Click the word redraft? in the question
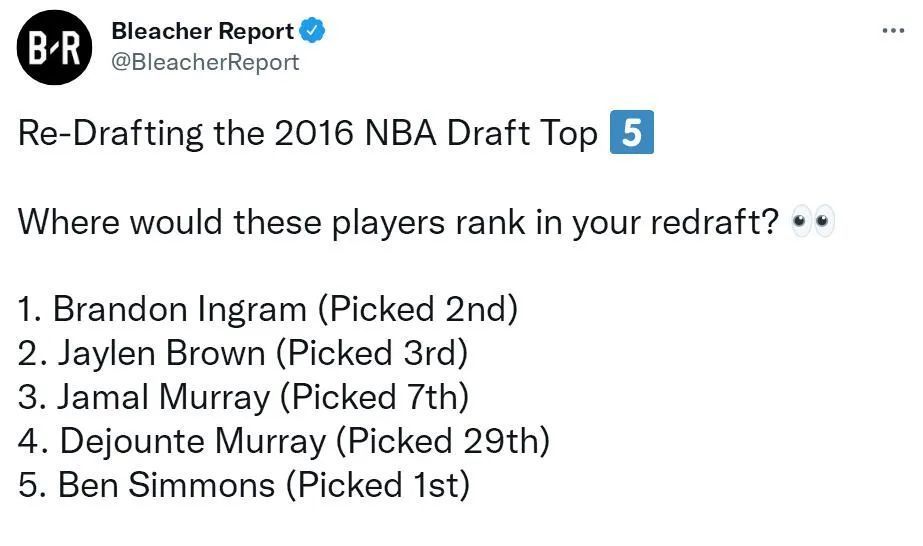The image size is (923, 546). point(714,222)
